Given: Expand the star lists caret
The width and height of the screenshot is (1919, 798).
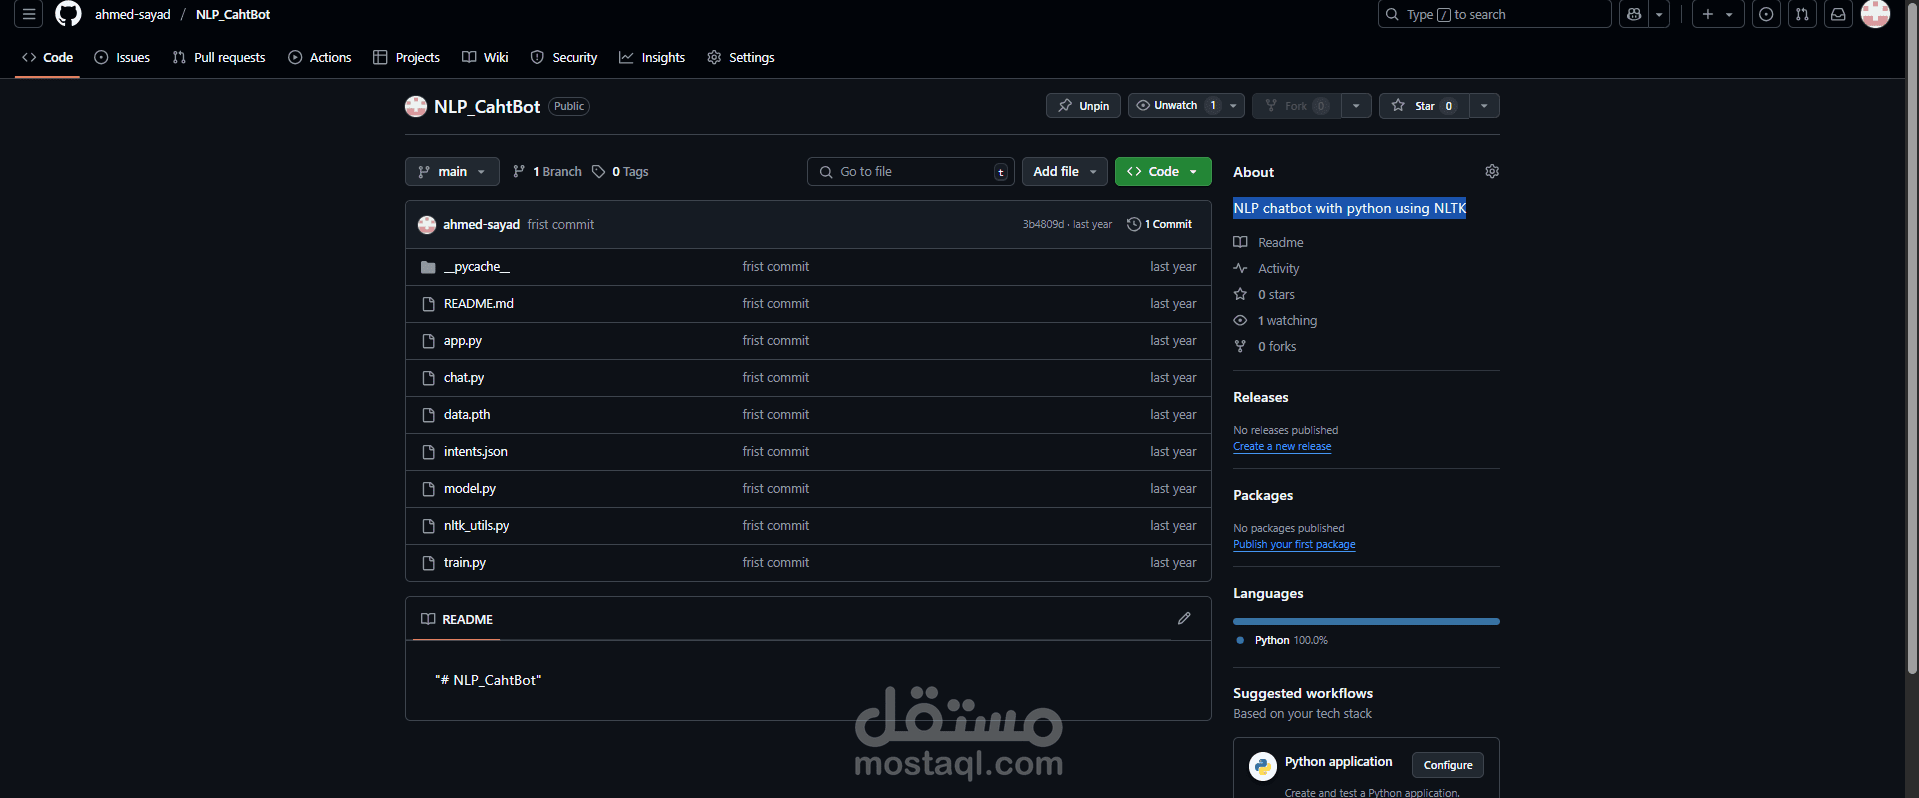Looking at the screenshot, I should [1484, 106].
